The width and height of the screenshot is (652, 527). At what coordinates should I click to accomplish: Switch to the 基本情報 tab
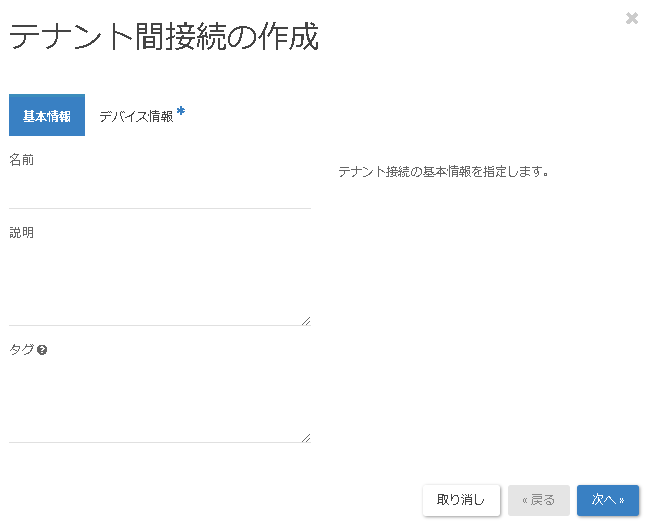[47, 116]
